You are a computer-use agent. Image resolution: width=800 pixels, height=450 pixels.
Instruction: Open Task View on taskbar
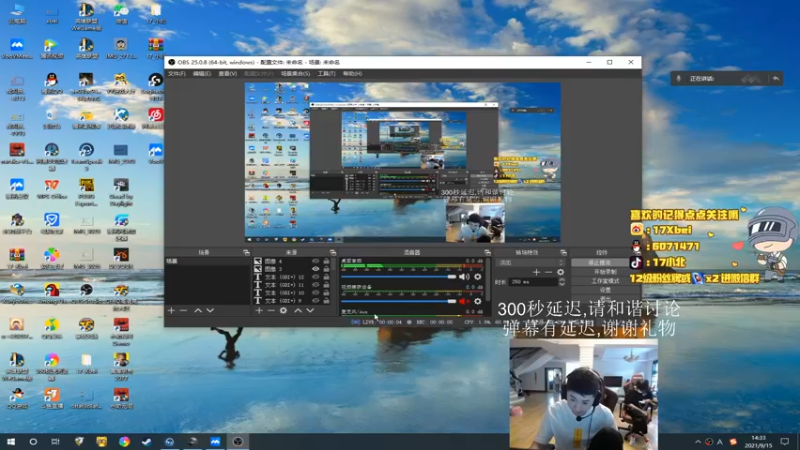click(56, 441)
